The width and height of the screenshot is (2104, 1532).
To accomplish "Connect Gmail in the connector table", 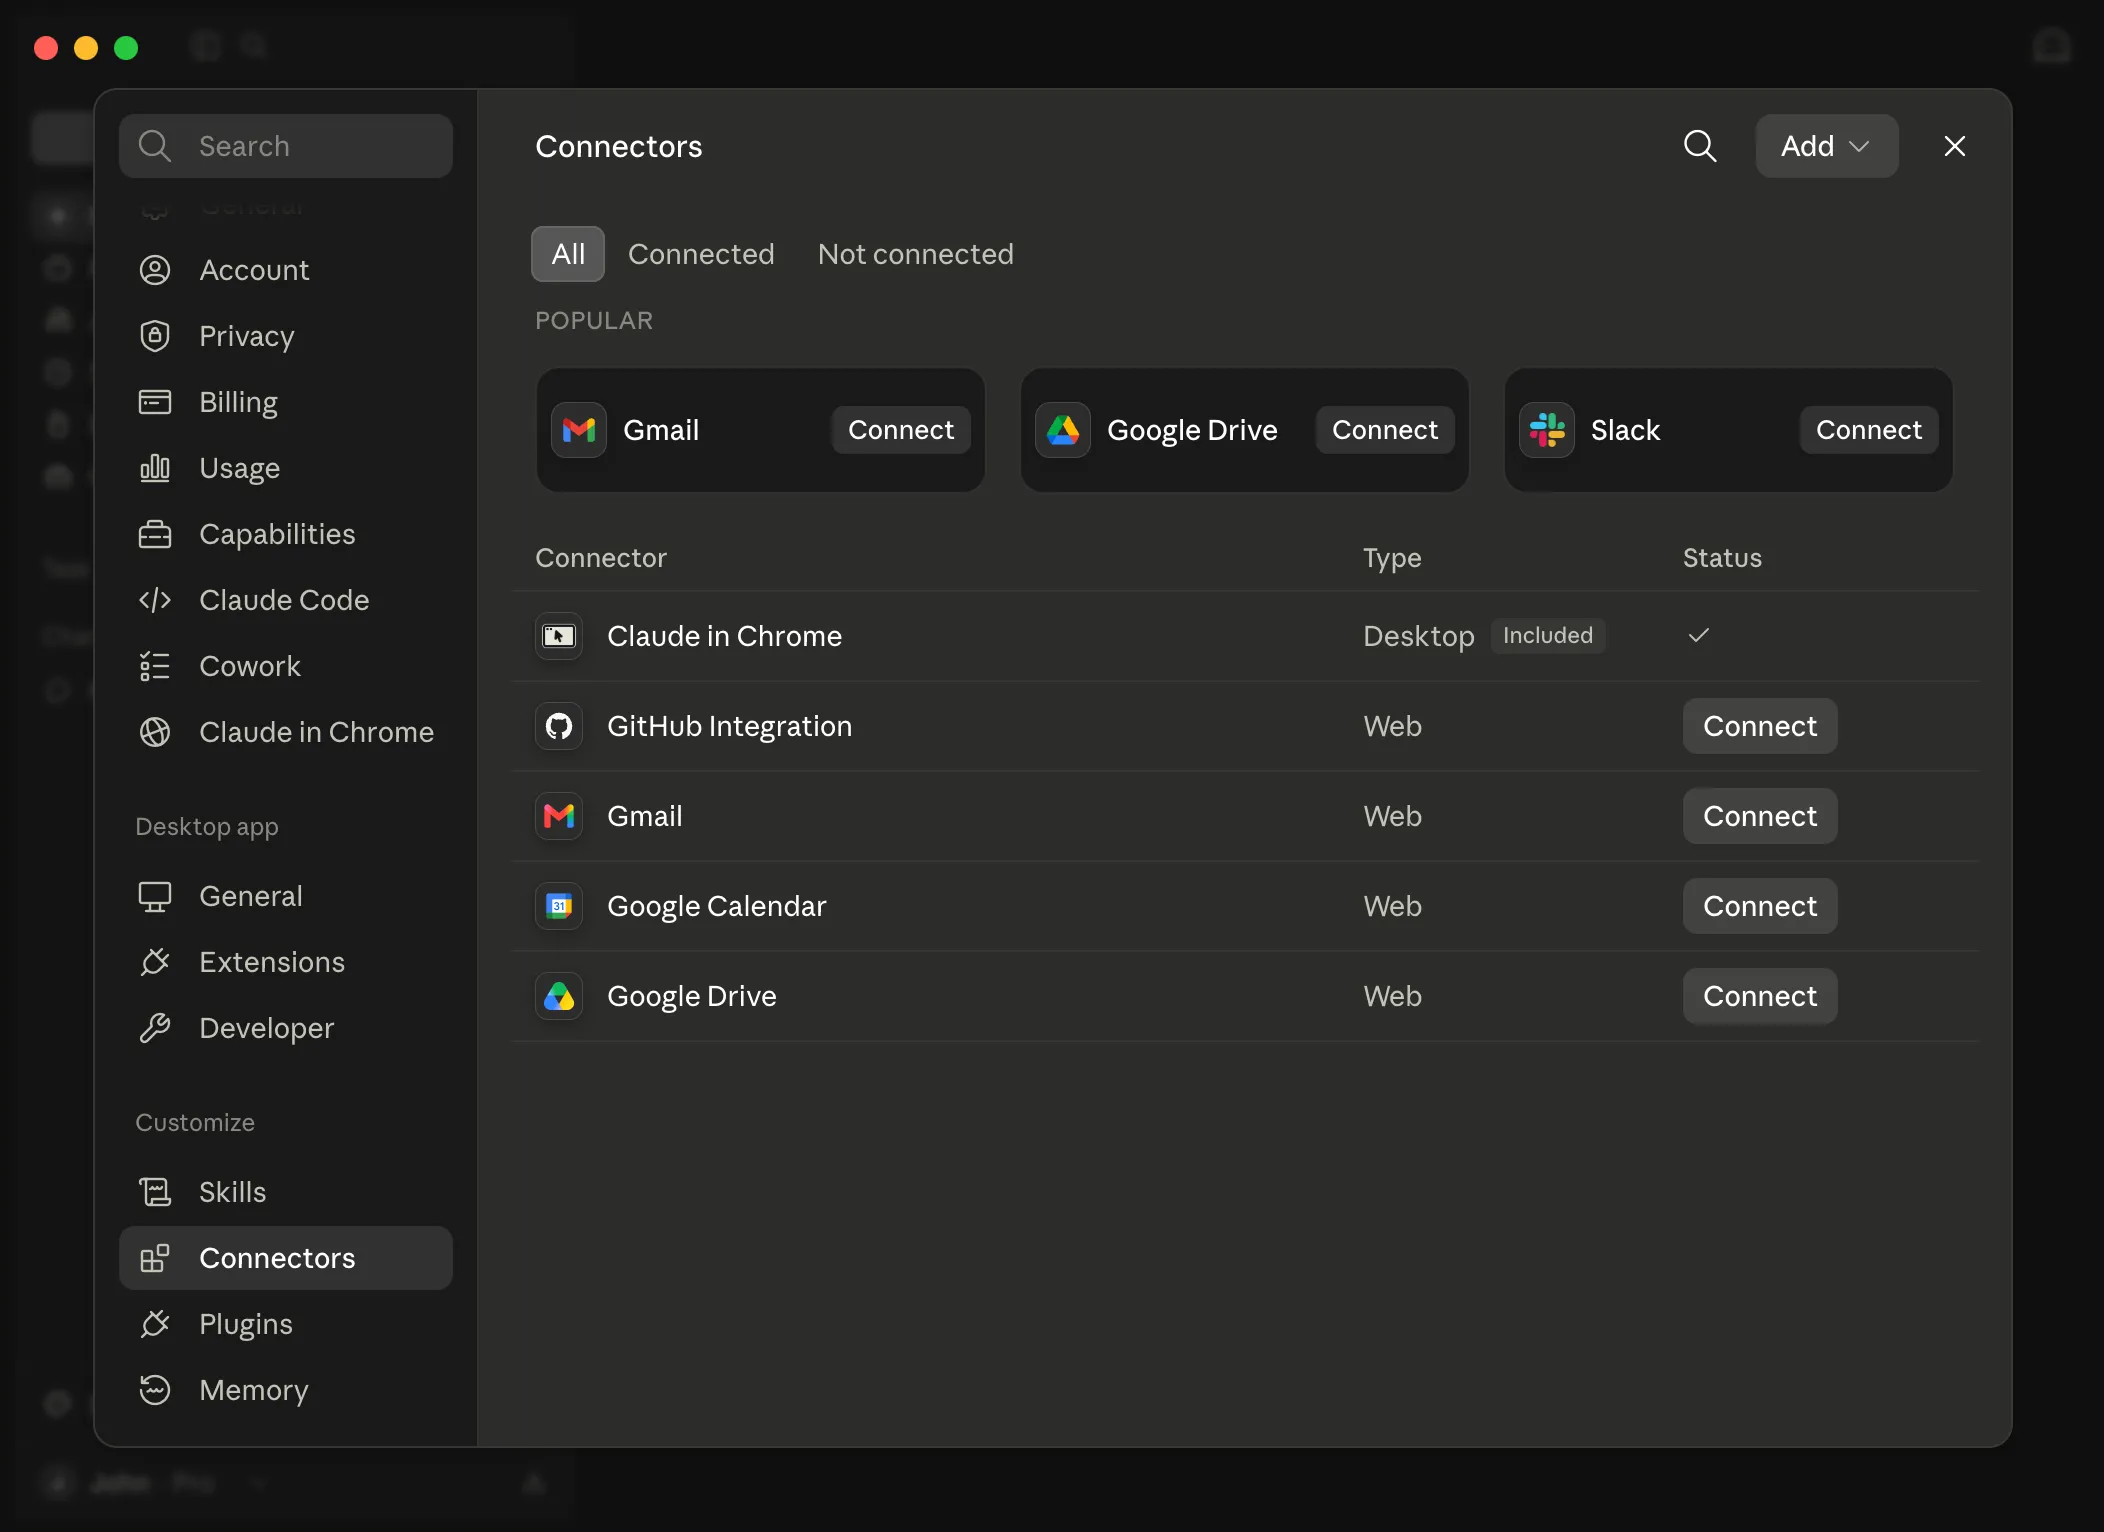I will point(1760,816).
